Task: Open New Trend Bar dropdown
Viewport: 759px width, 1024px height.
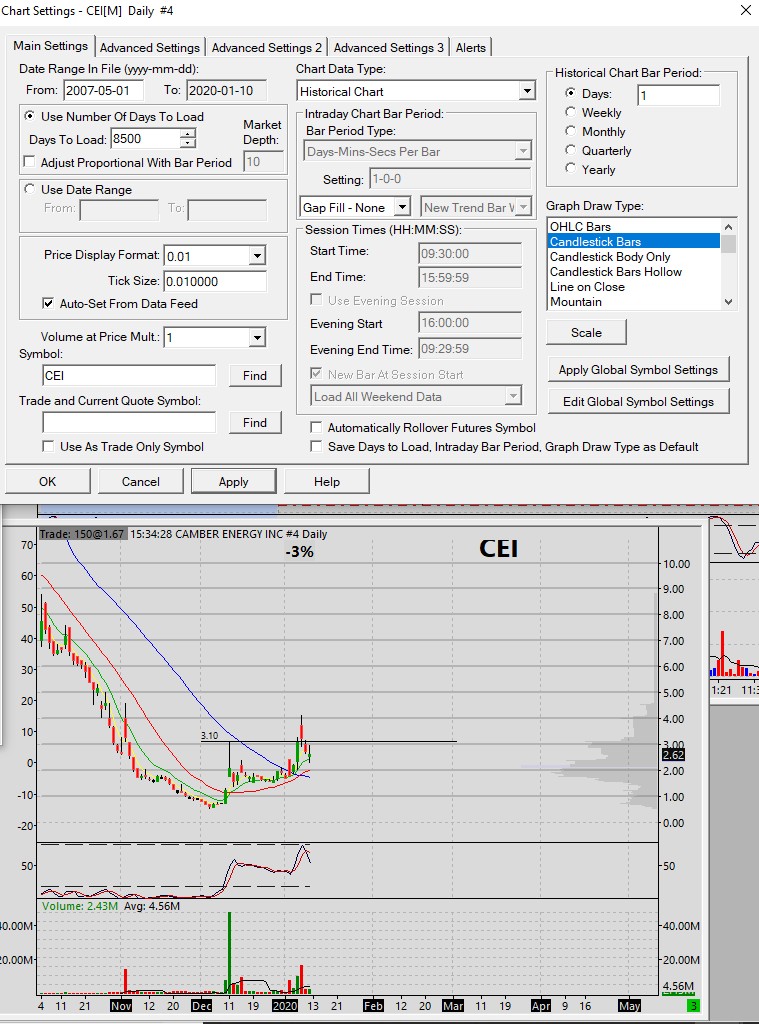Action: coord(523,208)
